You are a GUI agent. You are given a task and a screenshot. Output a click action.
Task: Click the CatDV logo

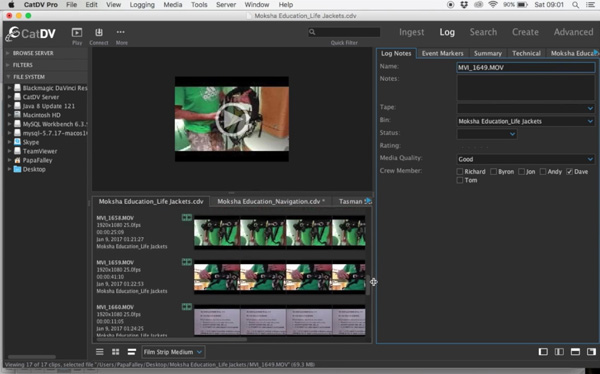click(x=31, y=34)
